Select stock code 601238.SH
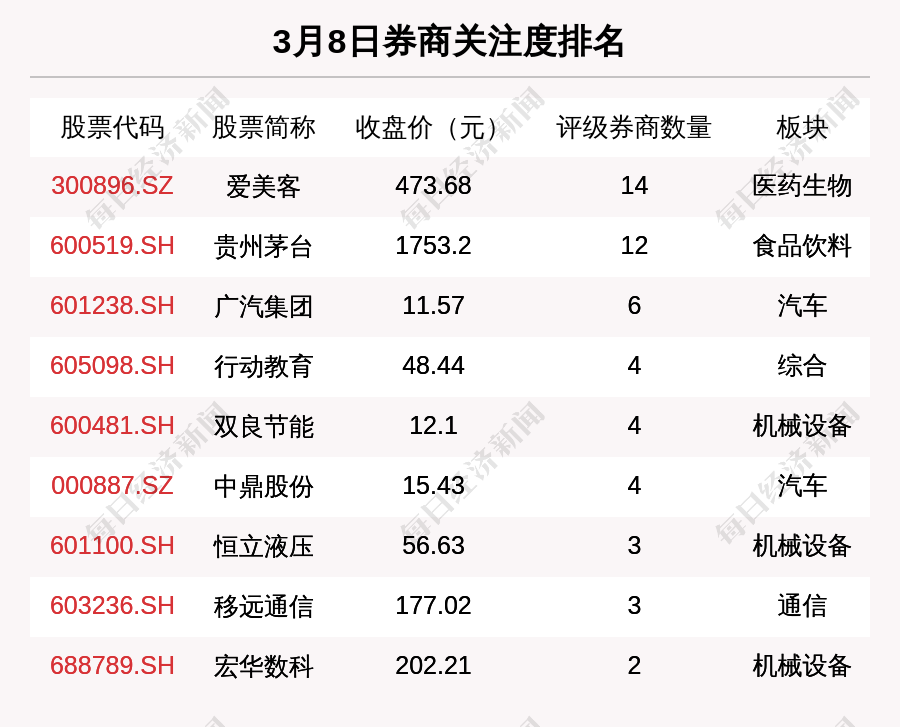900x727 pixels. tap(112, 305)
